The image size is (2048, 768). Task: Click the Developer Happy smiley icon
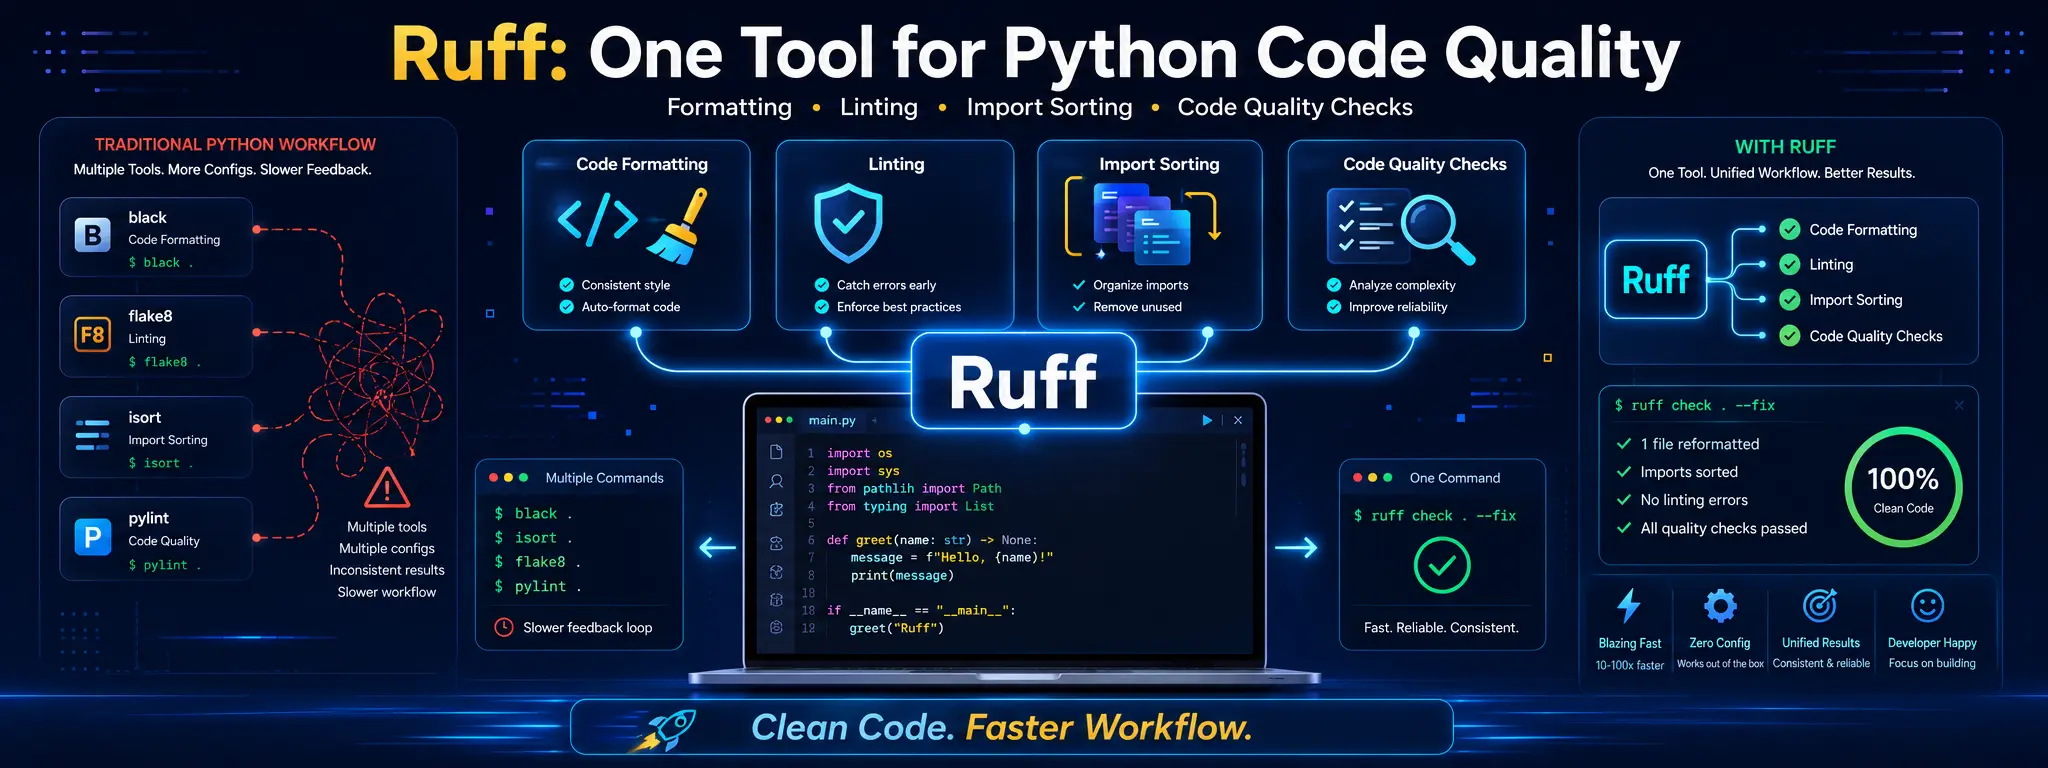tap(1927, 605)
